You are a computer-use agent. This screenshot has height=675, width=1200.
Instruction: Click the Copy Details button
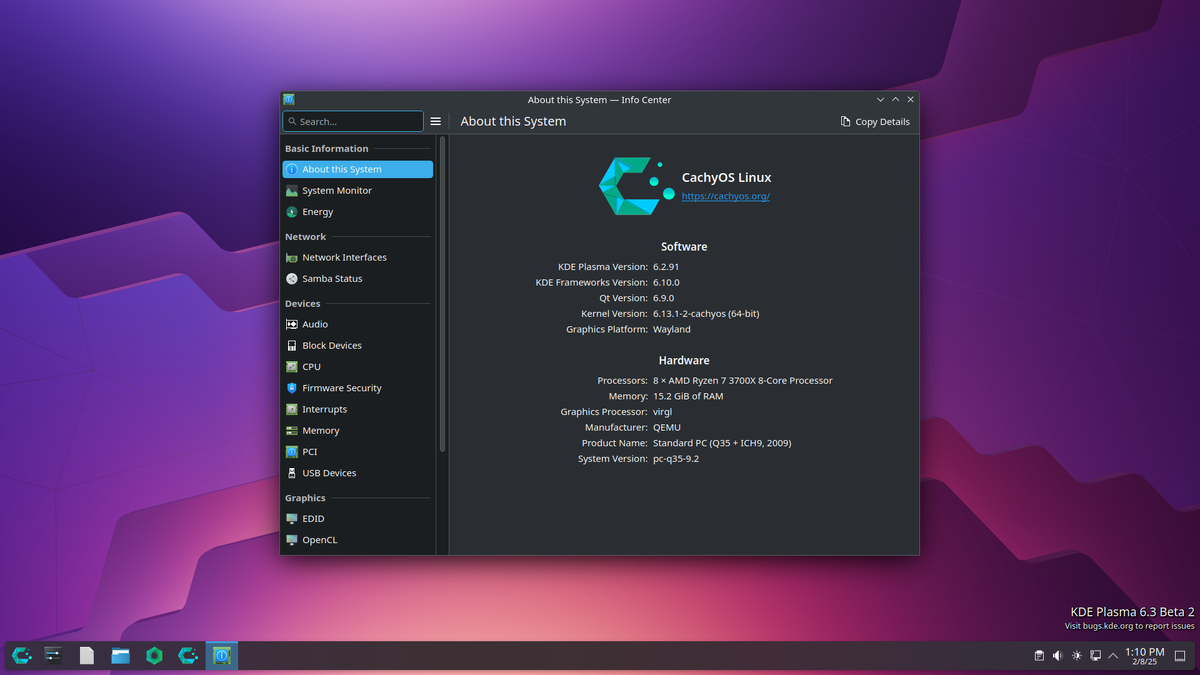coord(875,121)
